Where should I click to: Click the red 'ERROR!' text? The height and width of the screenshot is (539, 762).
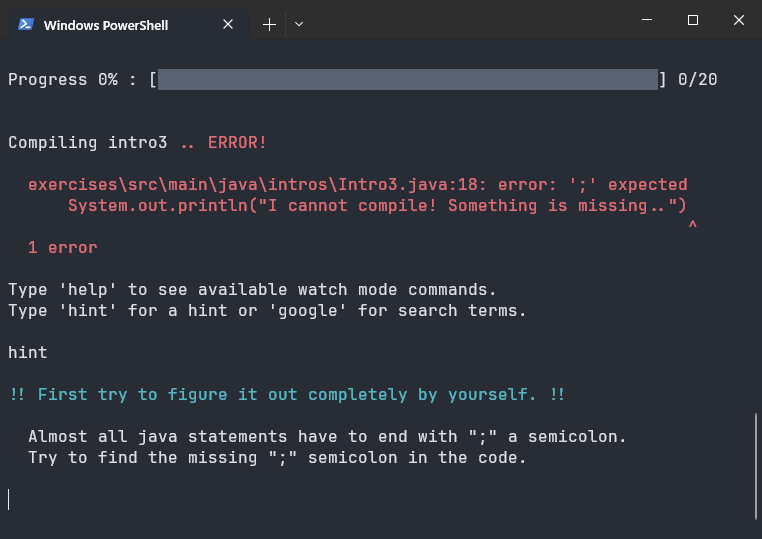pyautogui.click(x=237, y=143)
